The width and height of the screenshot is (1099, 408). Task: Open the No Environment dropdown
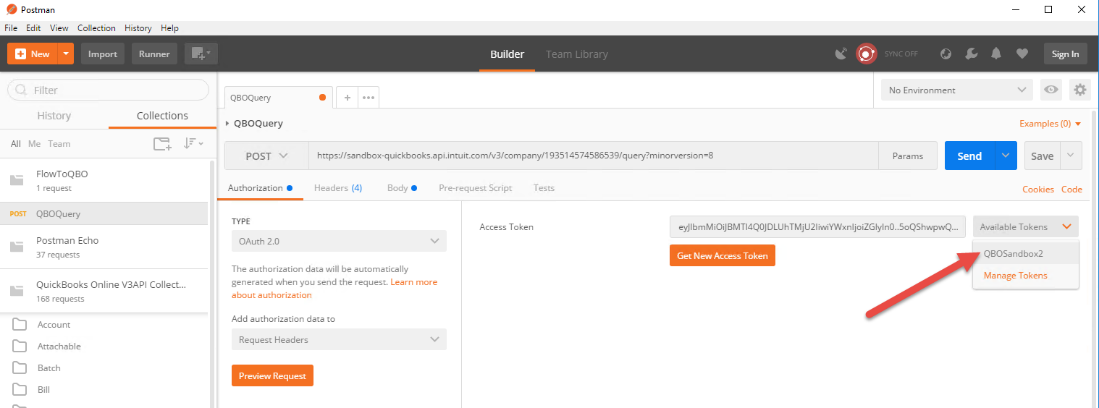957,90
